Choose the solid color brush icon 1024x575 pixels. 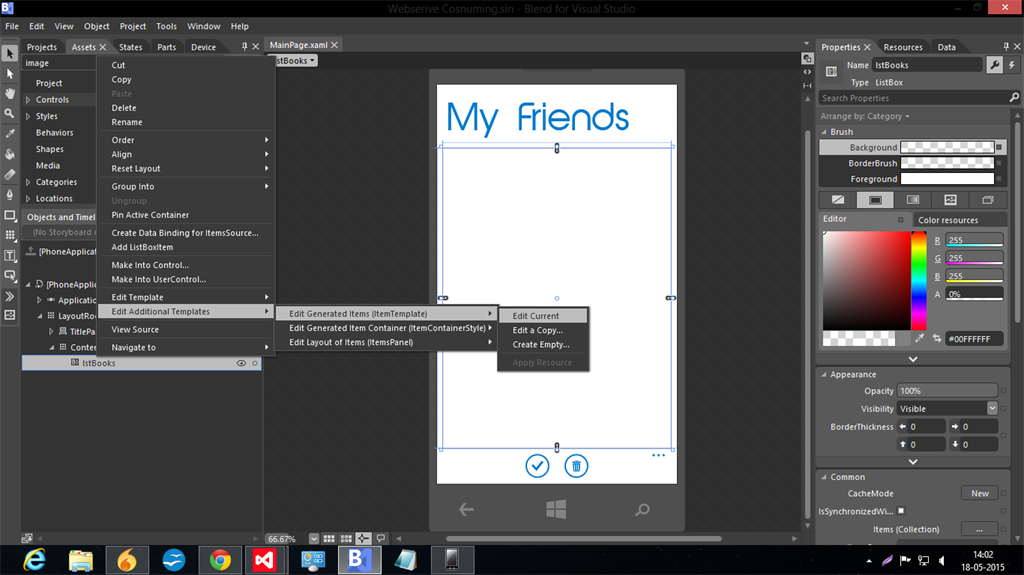[x=875, y=200]
